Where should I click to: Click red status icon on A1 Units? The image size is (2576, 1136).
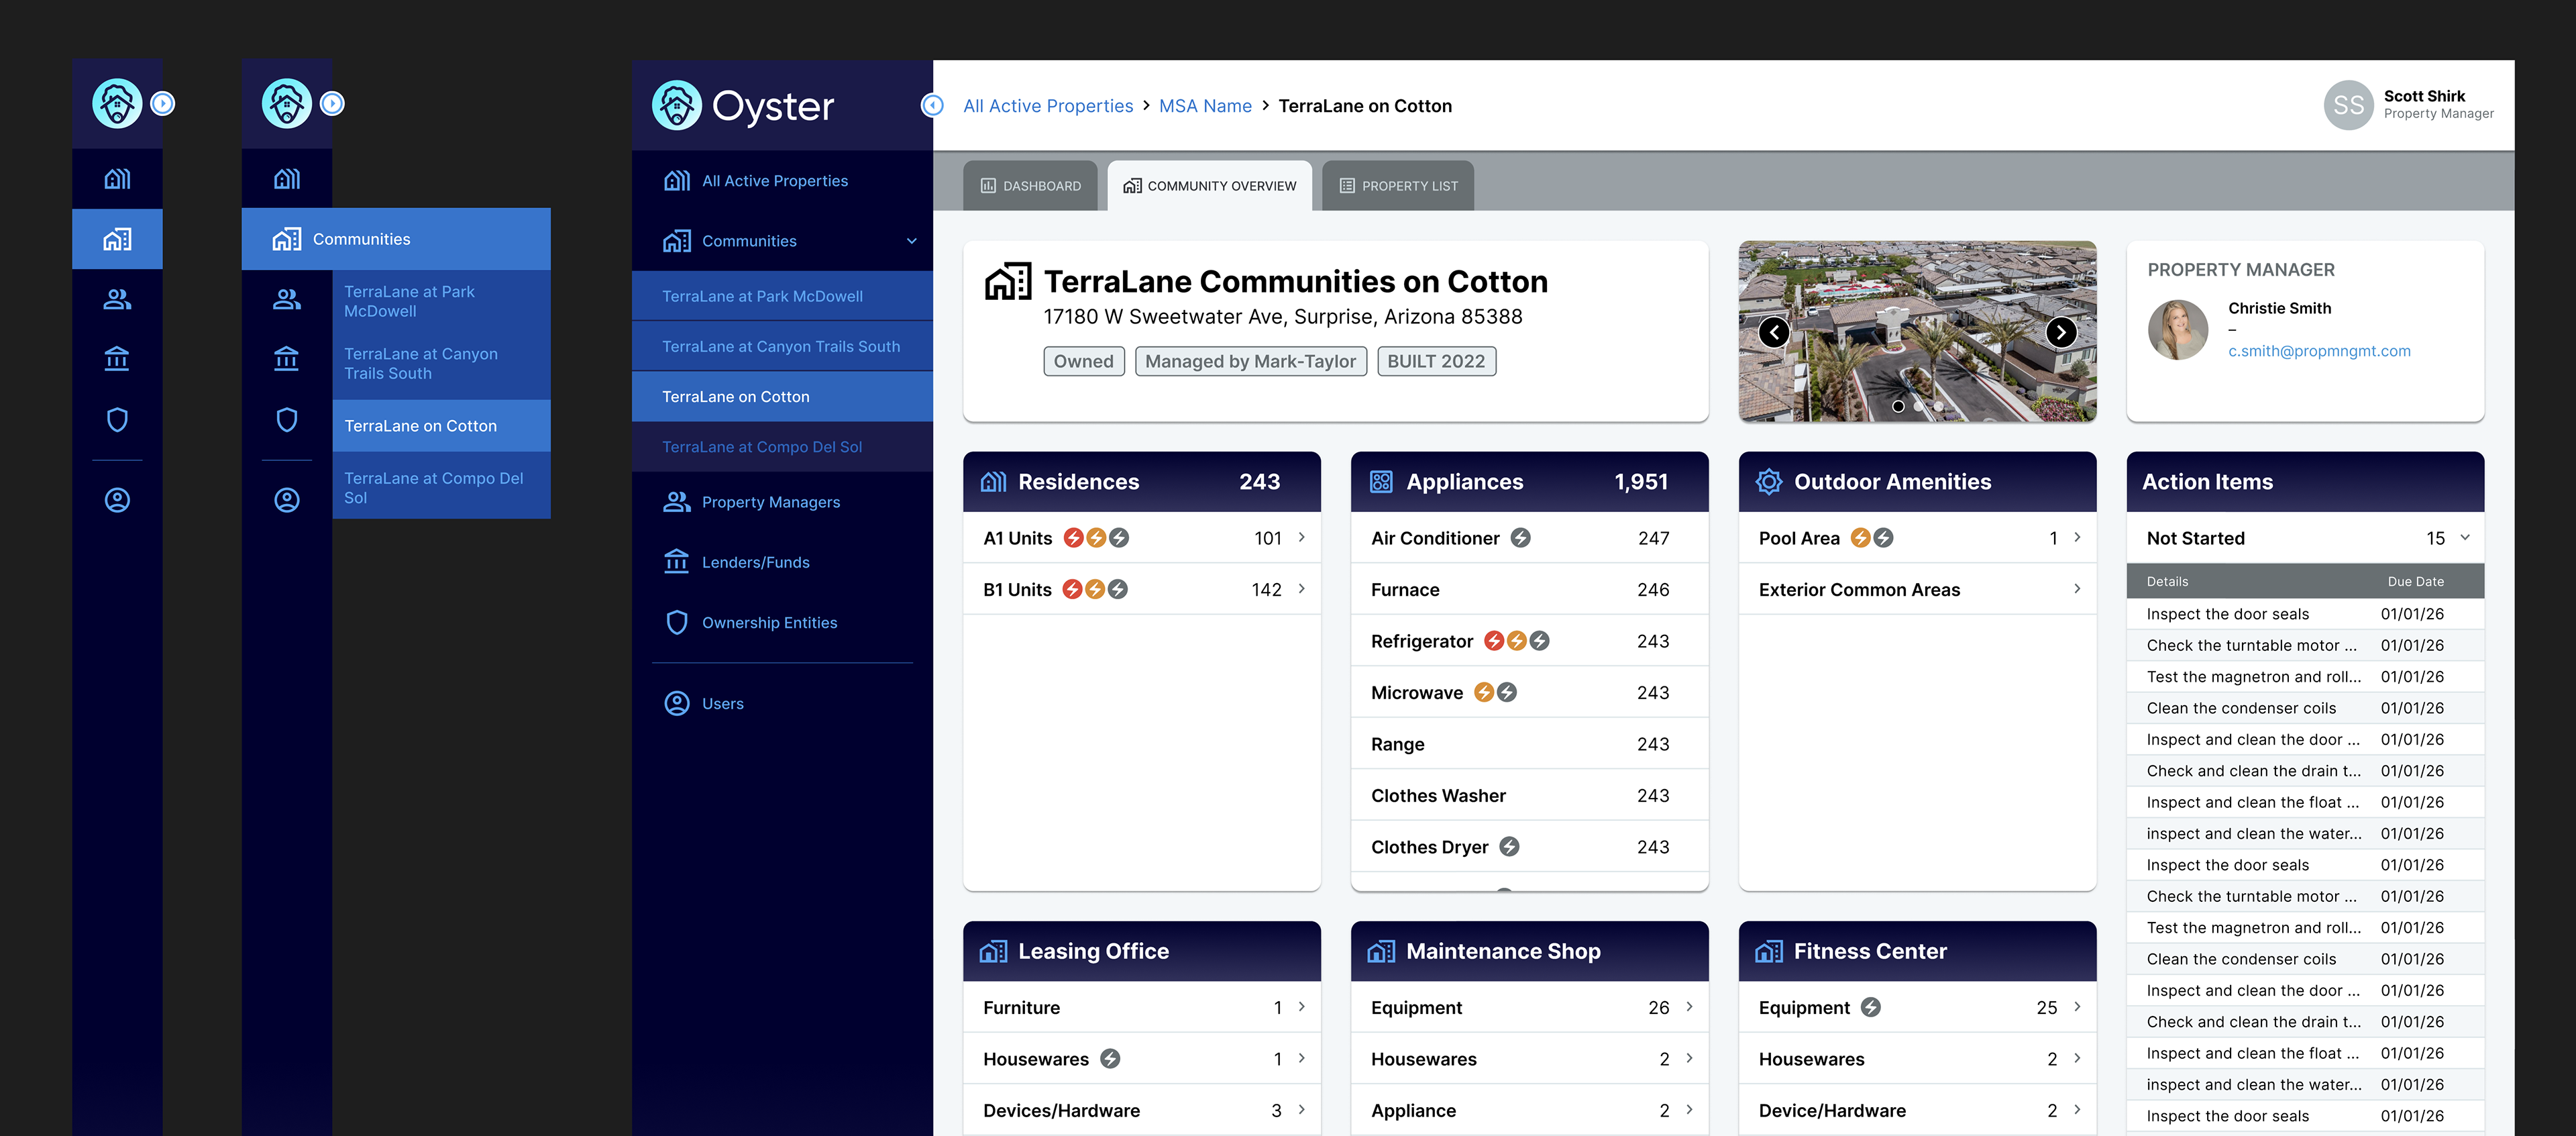click(1073, 538)
